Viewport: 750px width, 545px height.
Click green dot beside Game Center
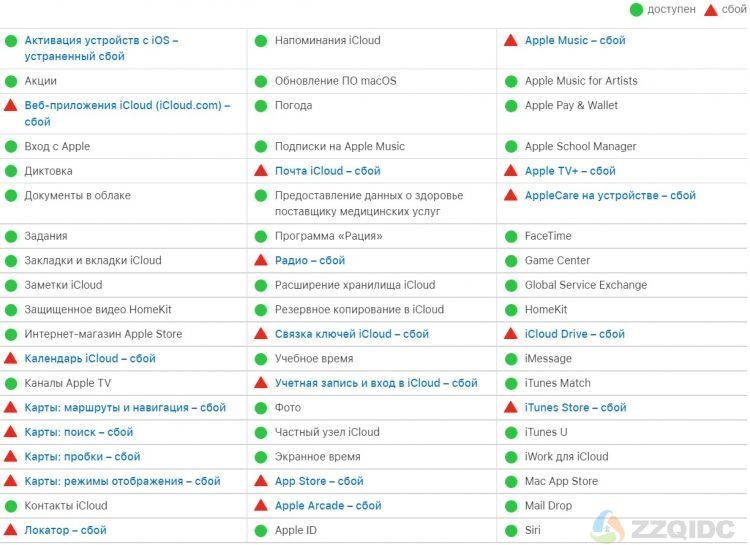(511, 261)
